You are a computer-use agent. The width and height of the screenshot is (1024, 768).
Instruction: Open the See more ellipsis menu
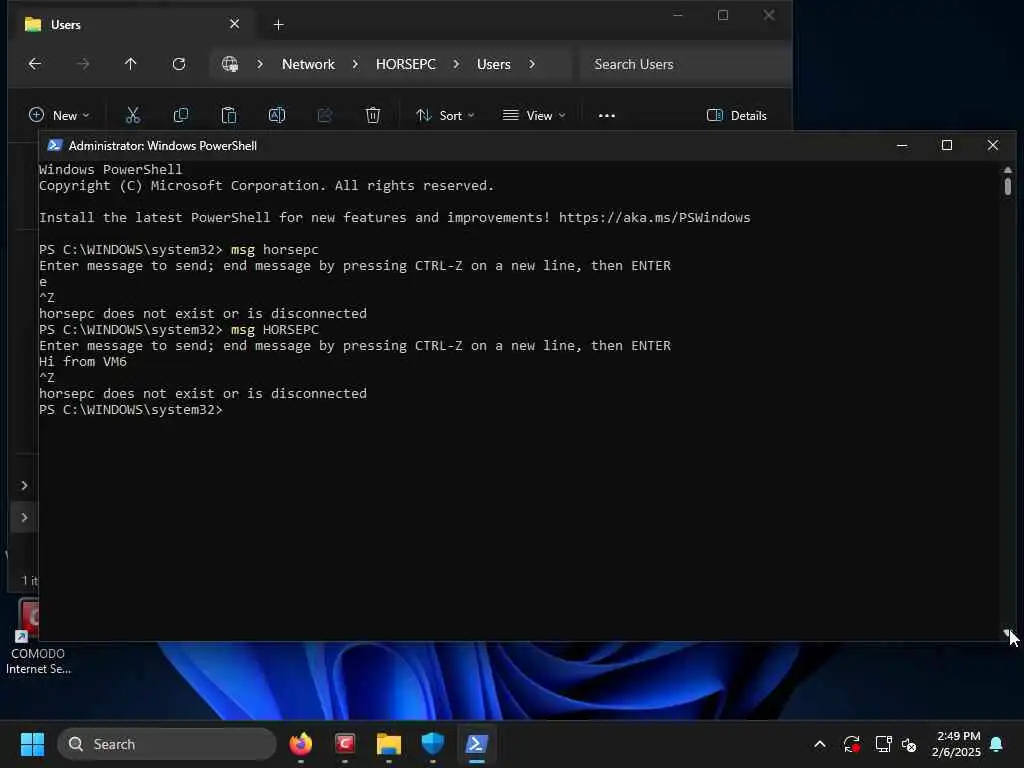[x=607, y=116]
